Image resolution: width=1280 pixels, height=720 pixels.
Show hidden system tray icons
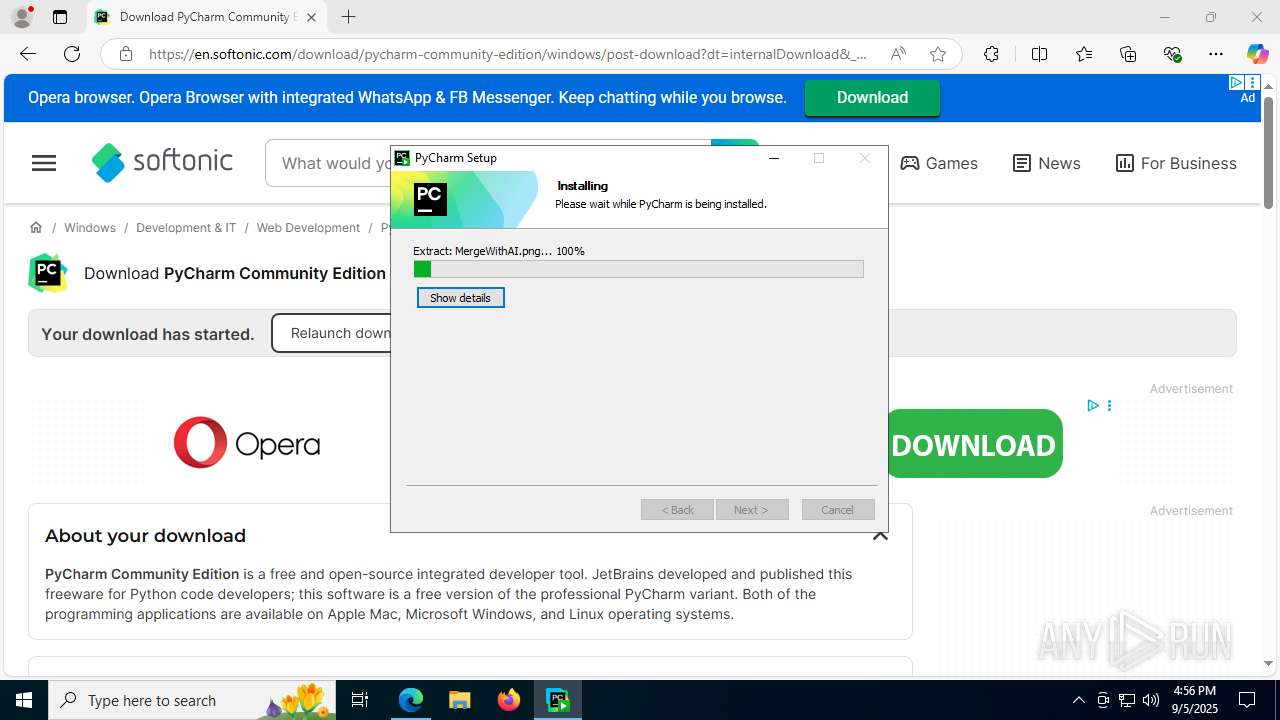point(1078,700)
